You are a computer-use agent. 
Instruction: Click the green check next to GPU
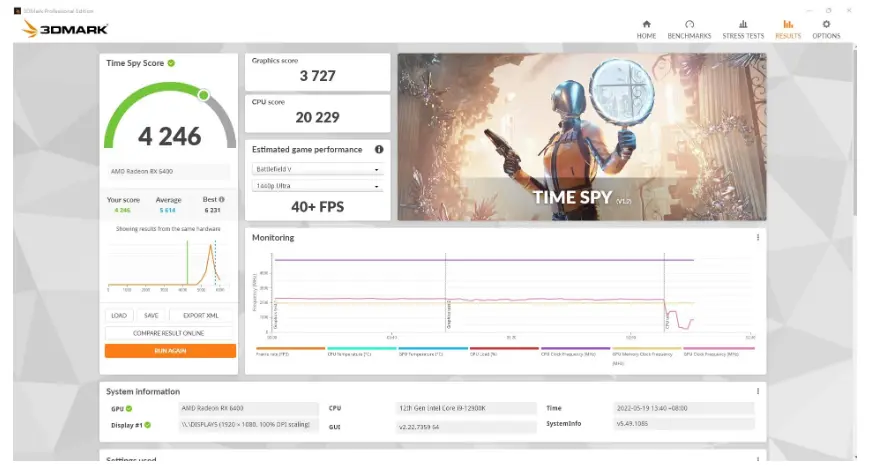129,409
